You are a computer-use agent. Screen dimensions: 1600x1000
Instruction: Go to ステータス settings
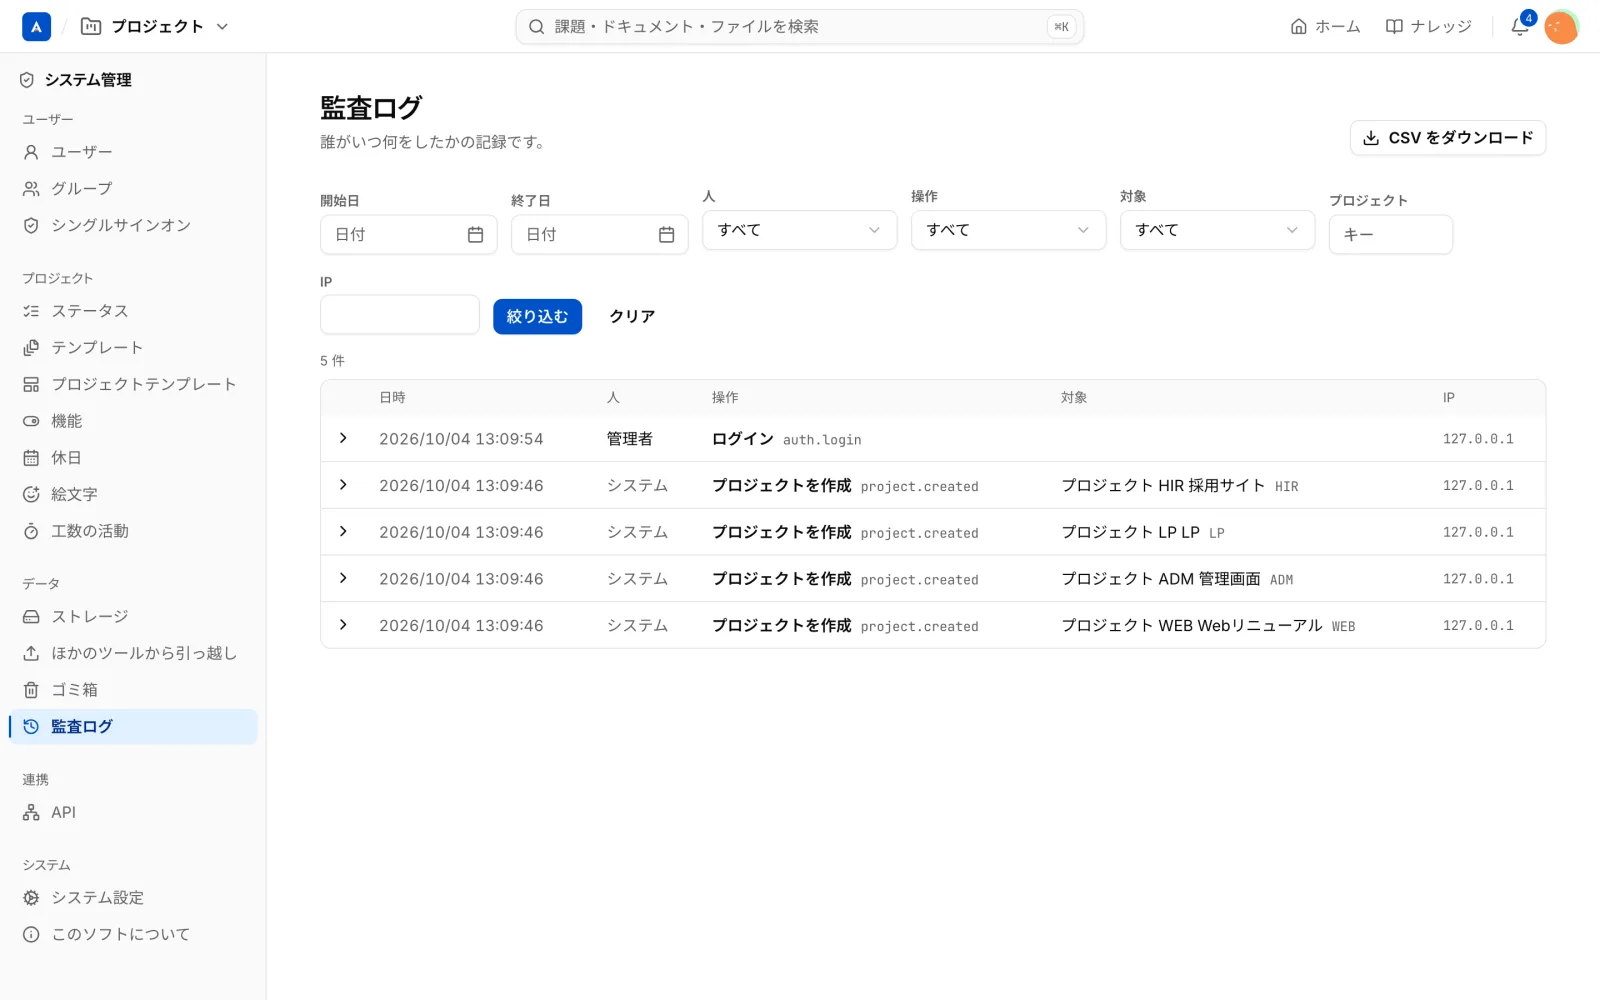click(133, 311)
